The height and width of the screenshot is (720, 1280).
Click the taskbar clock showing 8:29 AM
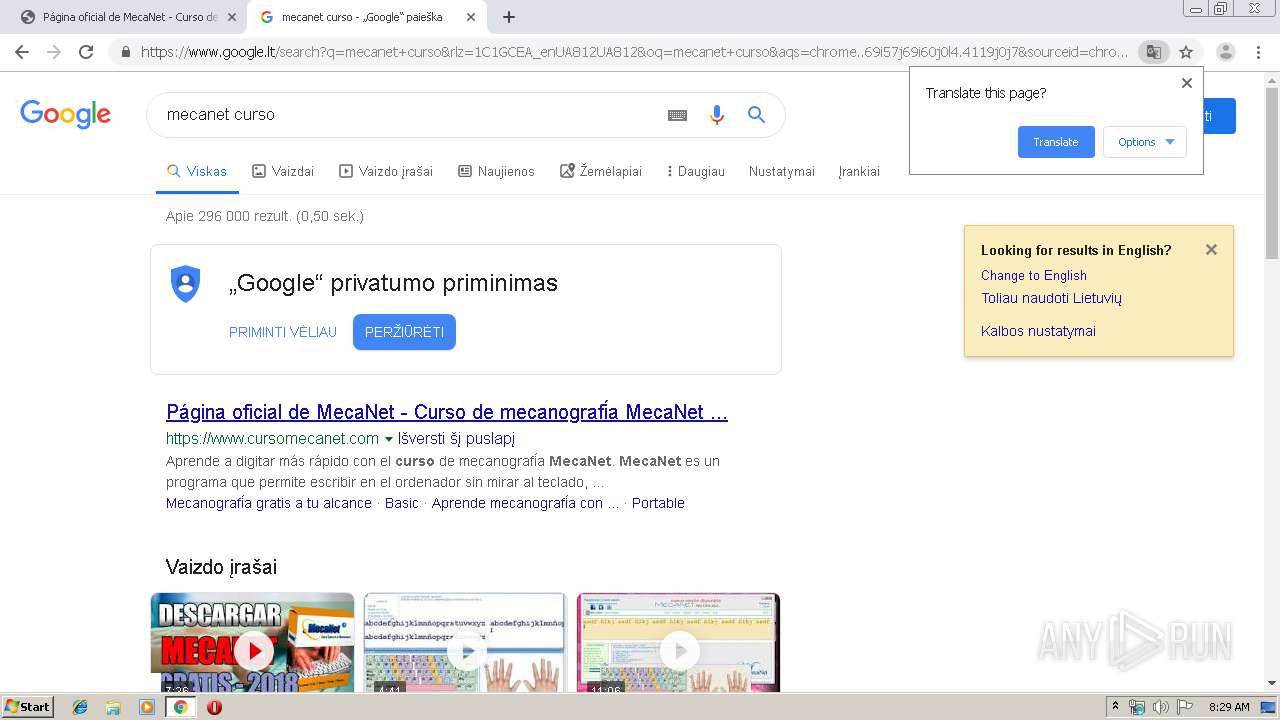click(1229, 707)
